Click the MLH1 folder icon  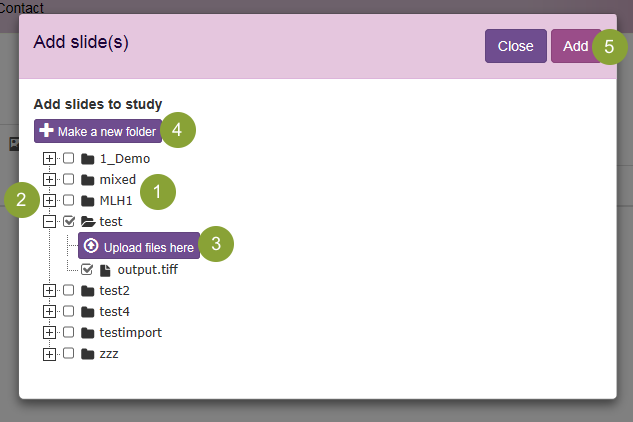point(87,201)
